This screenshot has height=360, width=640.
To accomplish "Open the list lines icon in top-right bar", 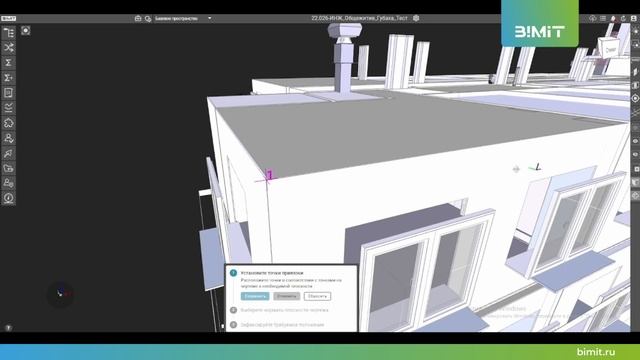I will pos(603,18).
